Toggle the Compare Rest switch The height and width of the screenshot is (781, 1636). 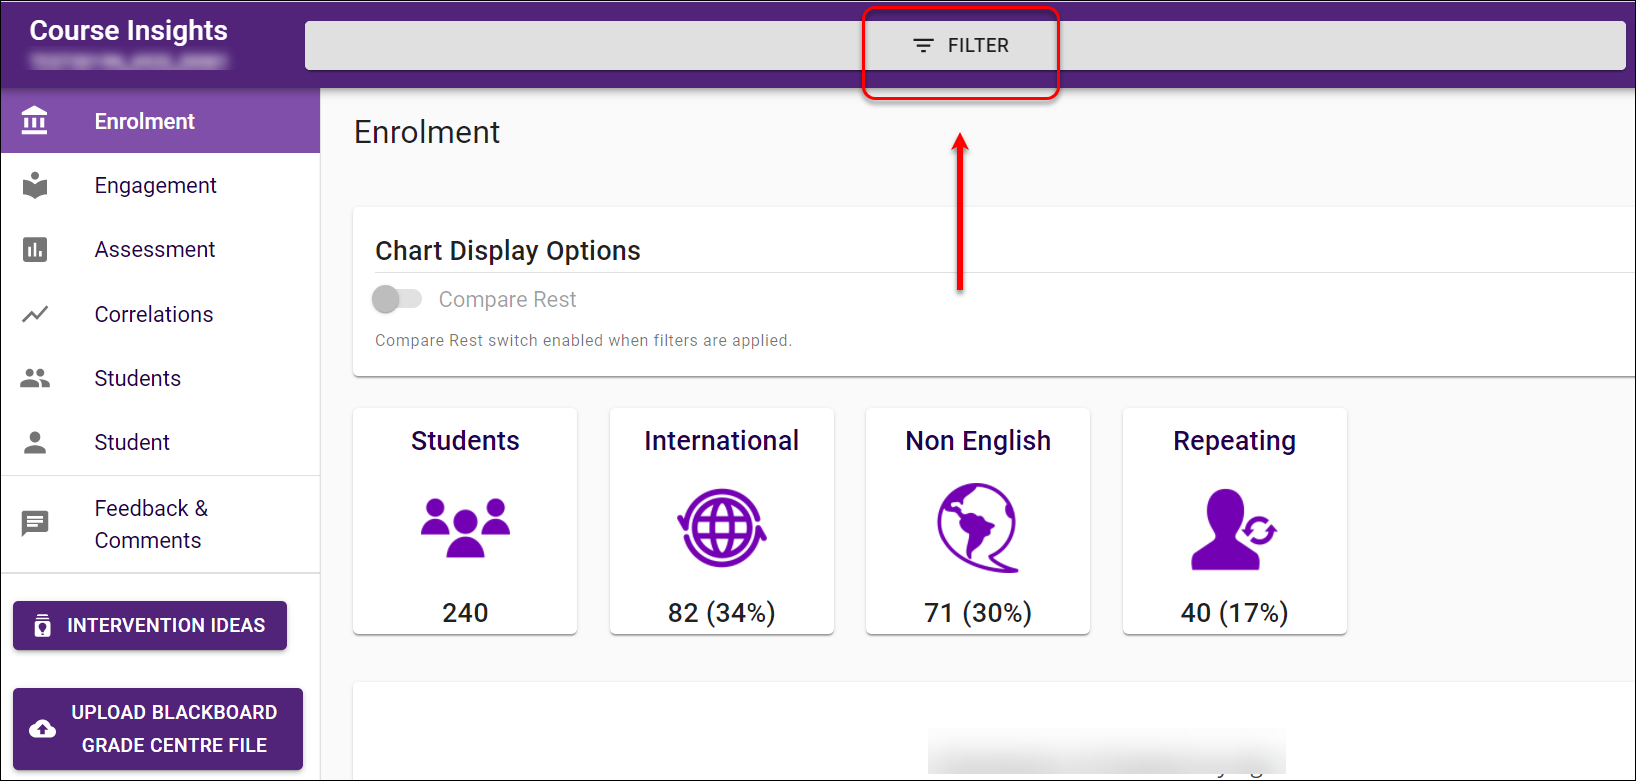coord(397,299)
